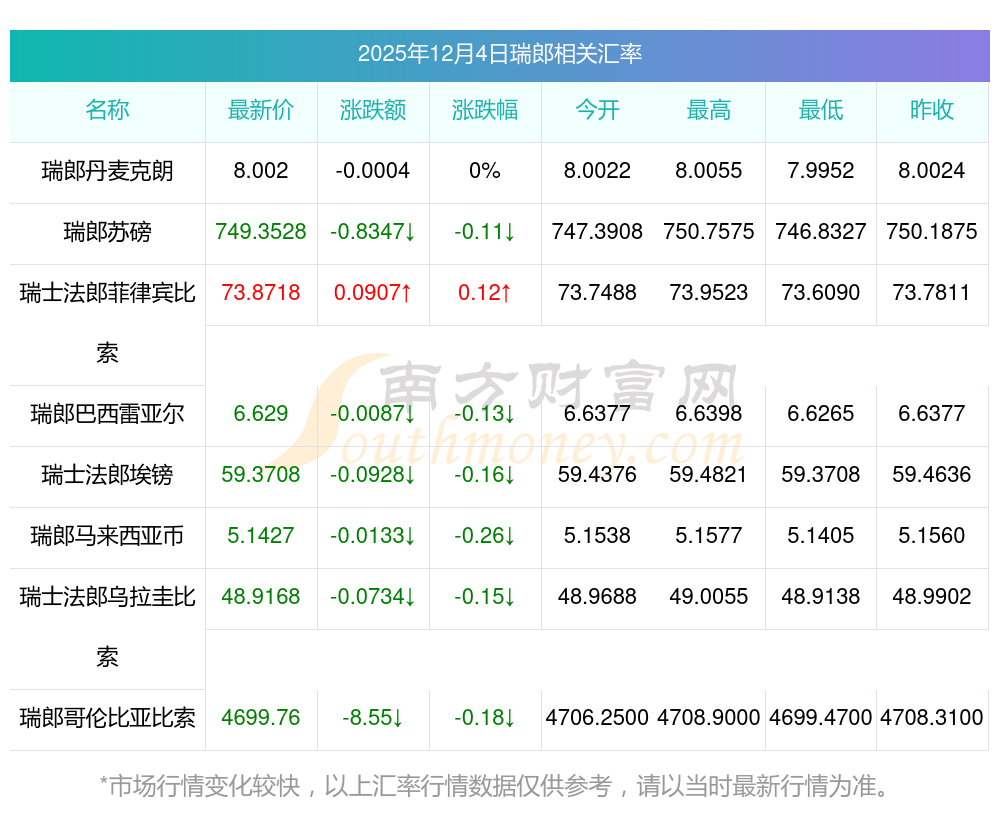Click the 最低 column header
This screenshot has width=1000, height=817.
[x=821, y=110]
